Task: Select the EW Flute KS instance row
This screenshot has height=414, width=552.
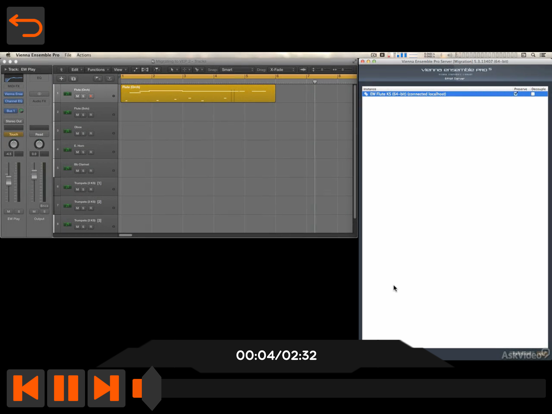Action: click(455, 94)
